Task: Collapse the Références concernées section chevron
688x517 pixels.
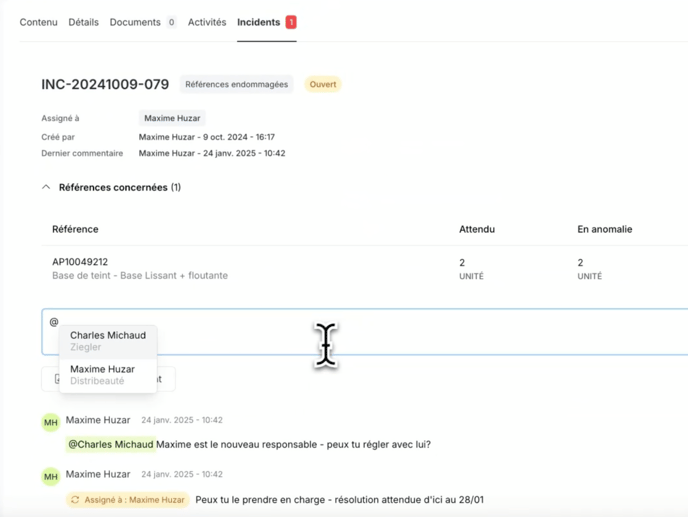Action: 46,187
